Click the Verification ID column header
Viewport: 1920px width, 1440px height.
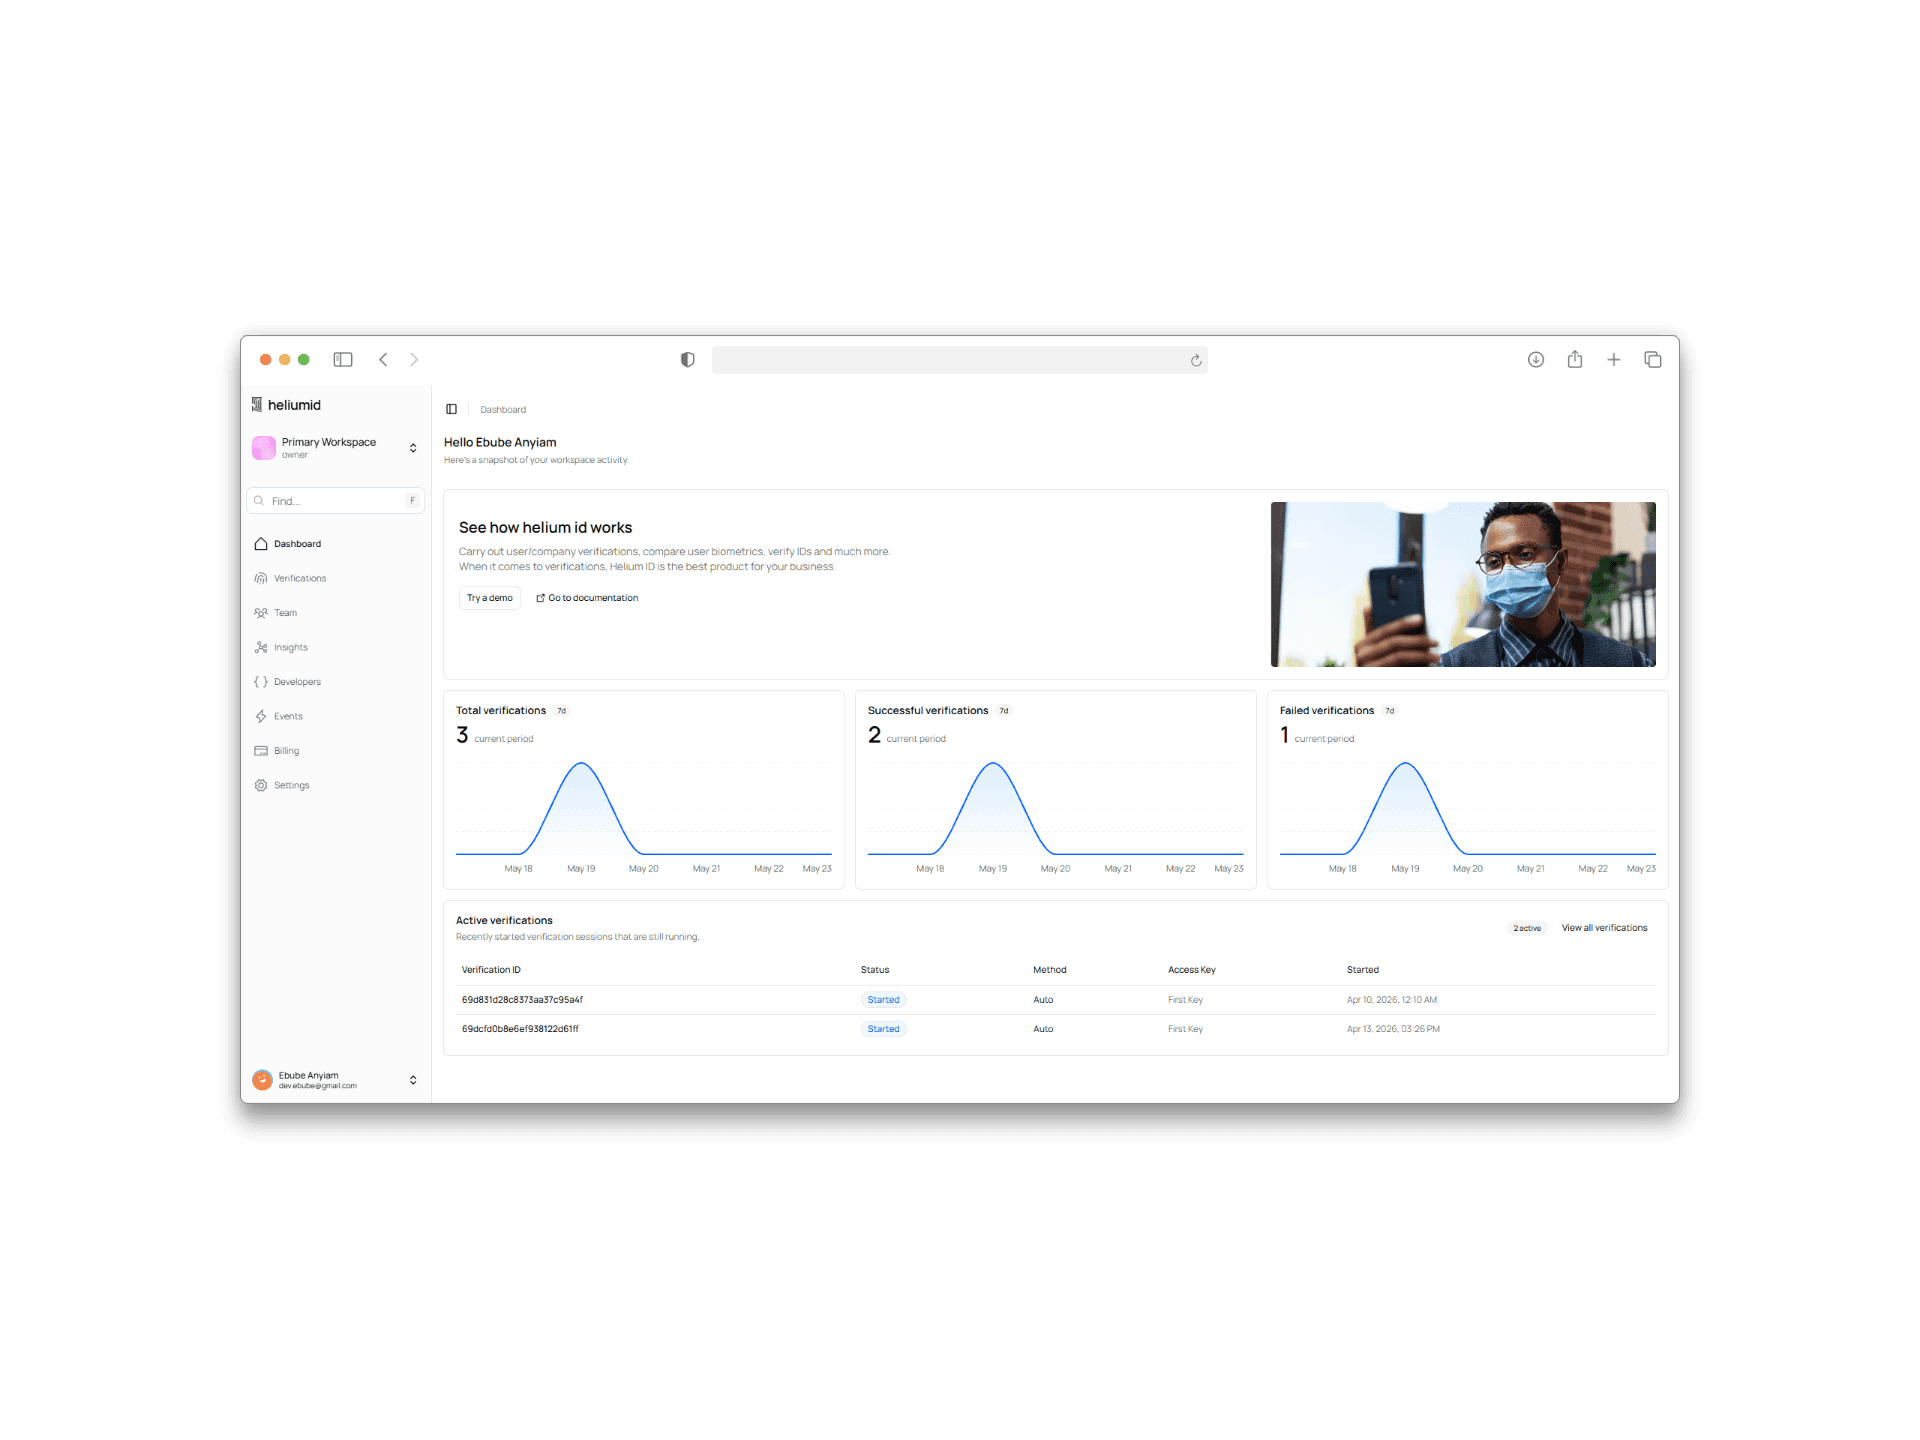(491, 970)
